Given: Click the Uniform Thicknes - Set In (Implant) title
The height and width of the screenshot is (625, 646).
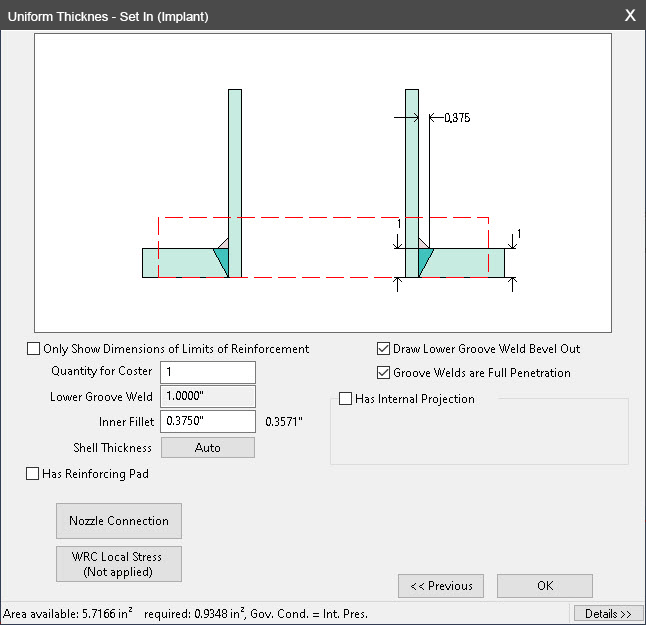Looking at the screenshot, I should 108,16.
